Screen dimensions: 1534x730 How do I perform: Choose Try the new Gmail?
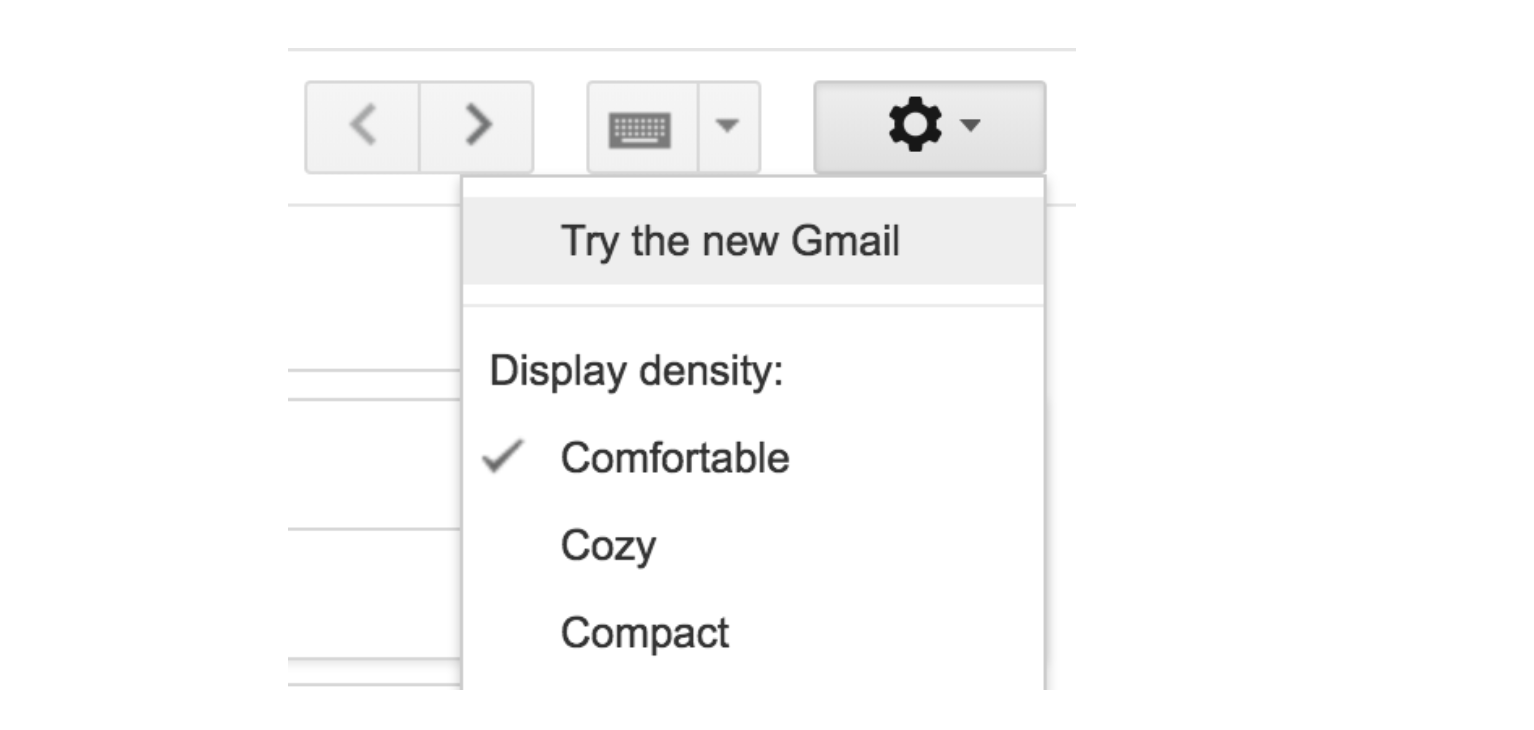730,242
